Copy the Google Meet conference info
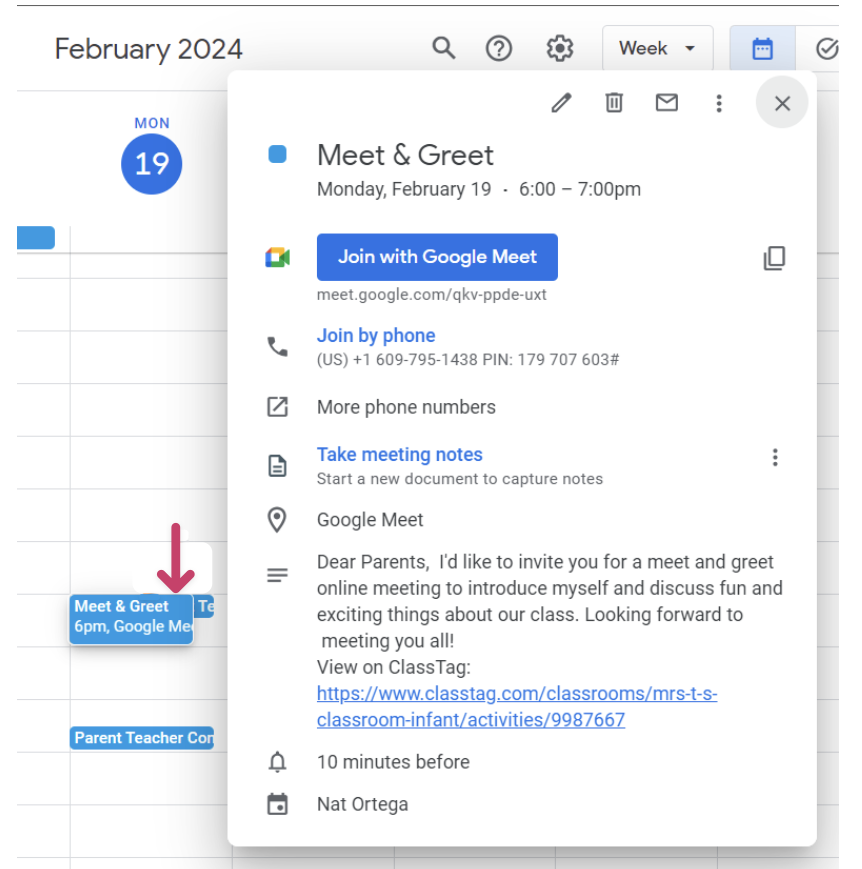The image size is (862, 869). tap(774, 258)
